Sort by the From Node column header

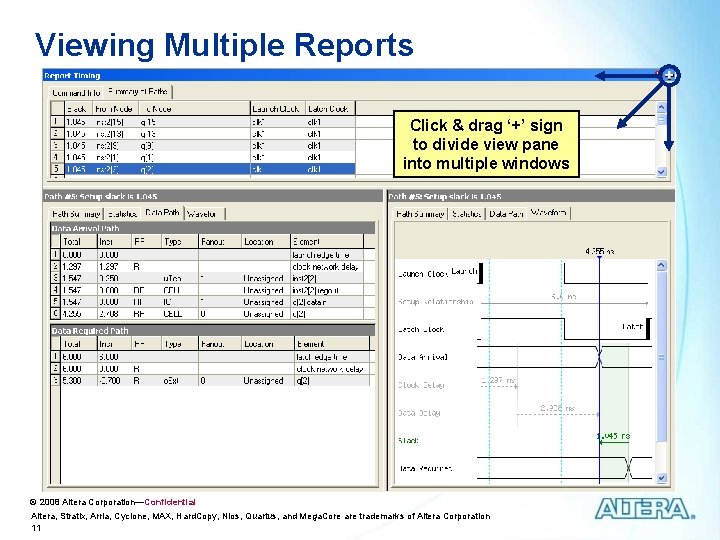115,109
